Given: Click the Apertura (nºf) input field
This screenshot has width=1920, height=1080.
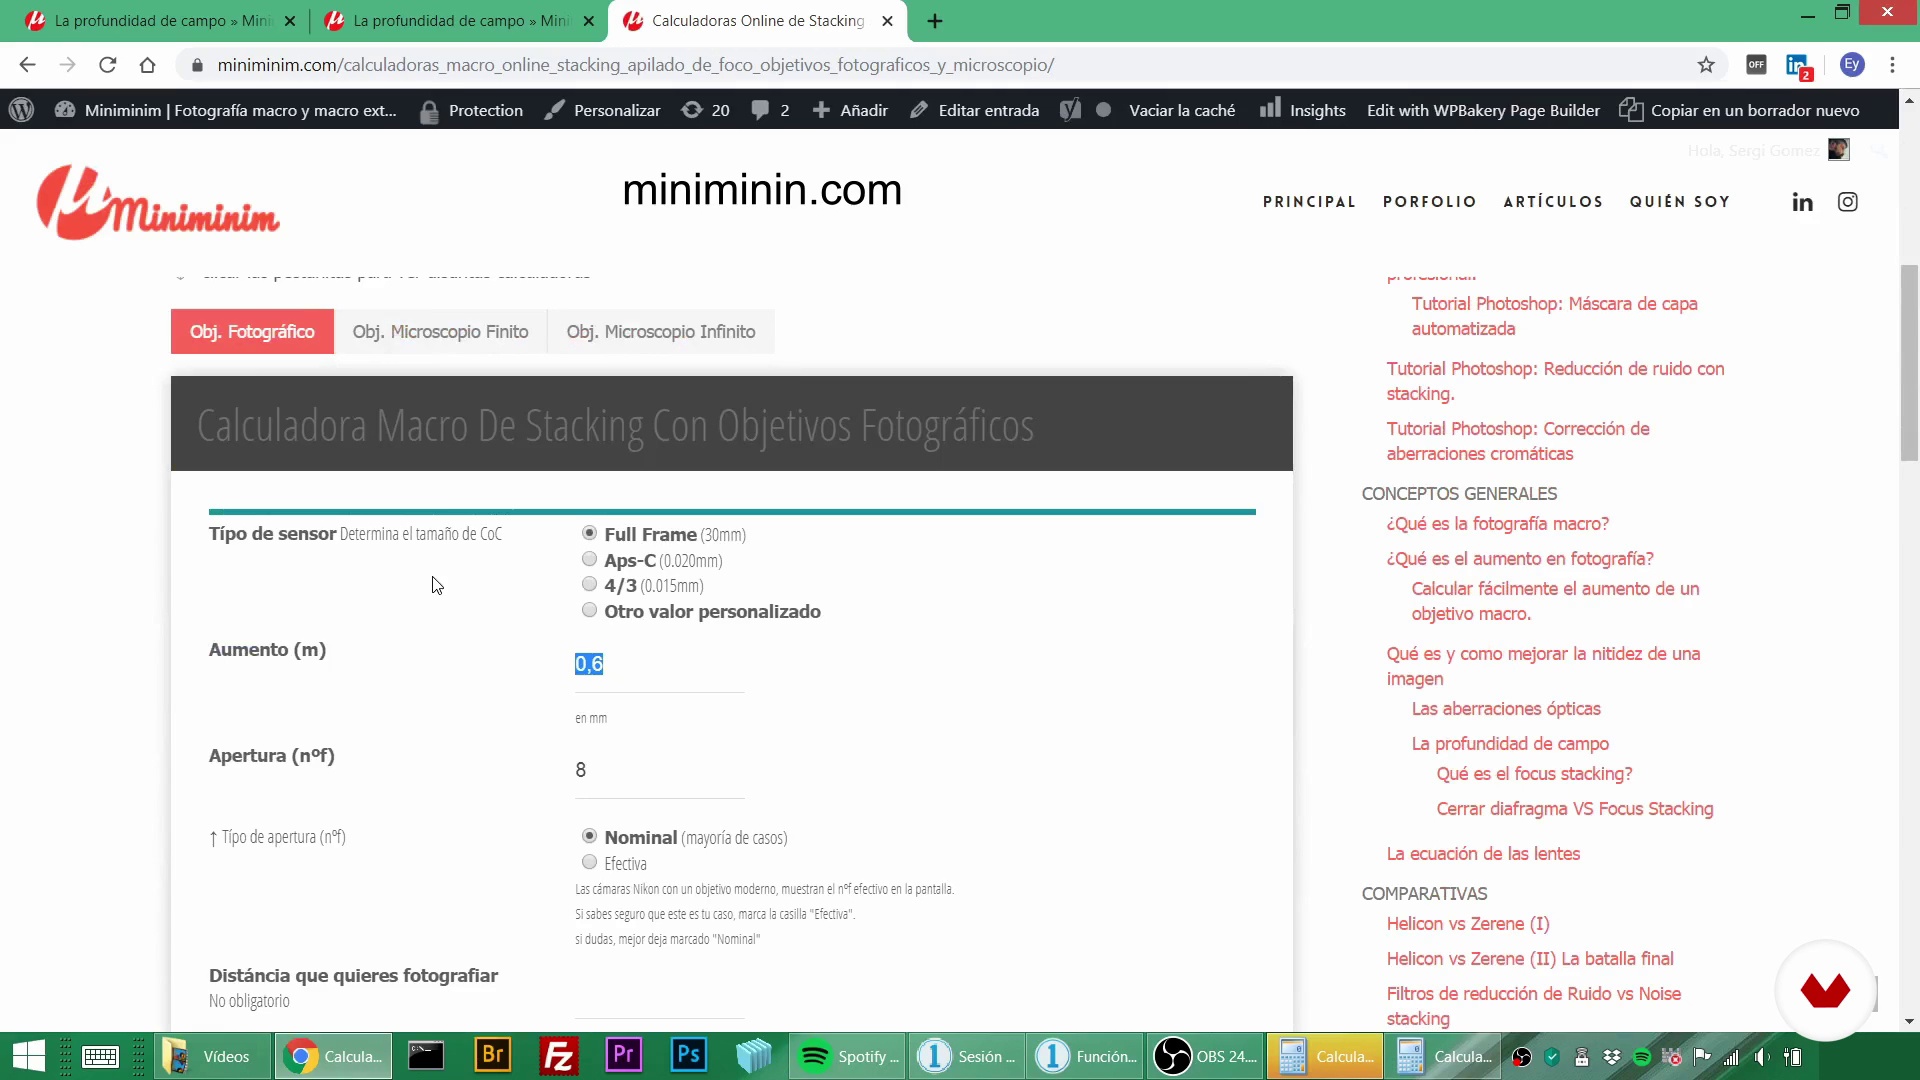Looking at the screenshot, I should point(659,771).
